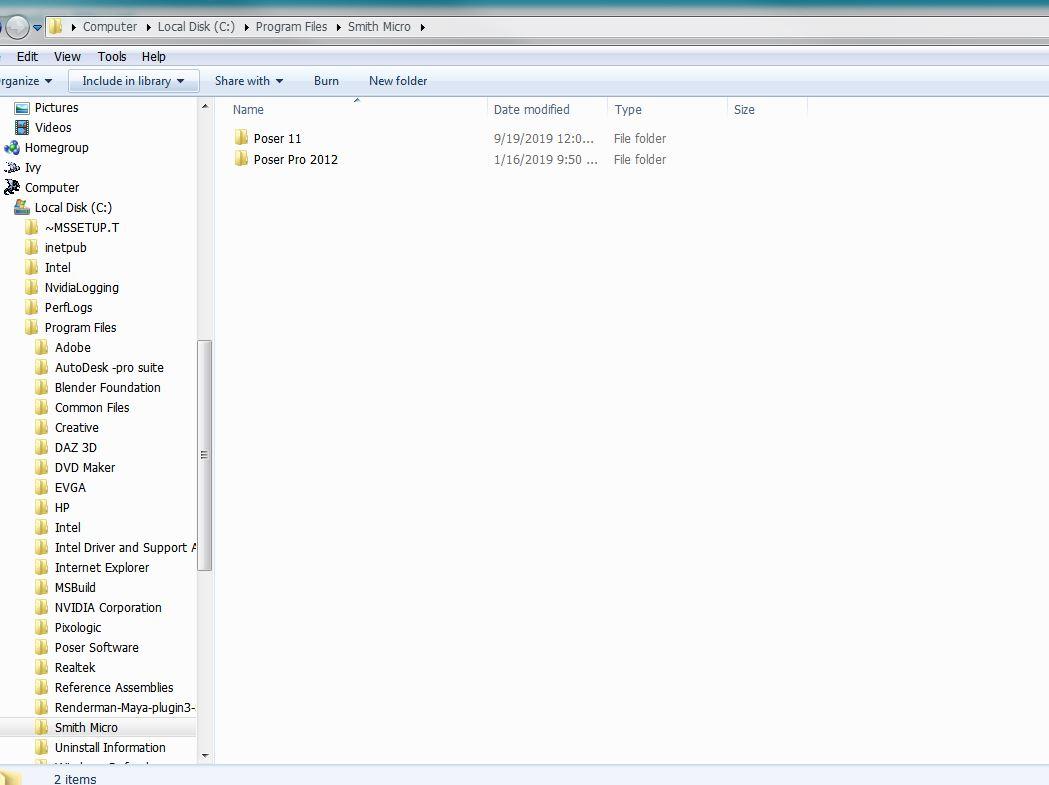This screenshot has width=1049, height=785.
Task: Go to Program Files breadcrumb
Action: (291, 27)
